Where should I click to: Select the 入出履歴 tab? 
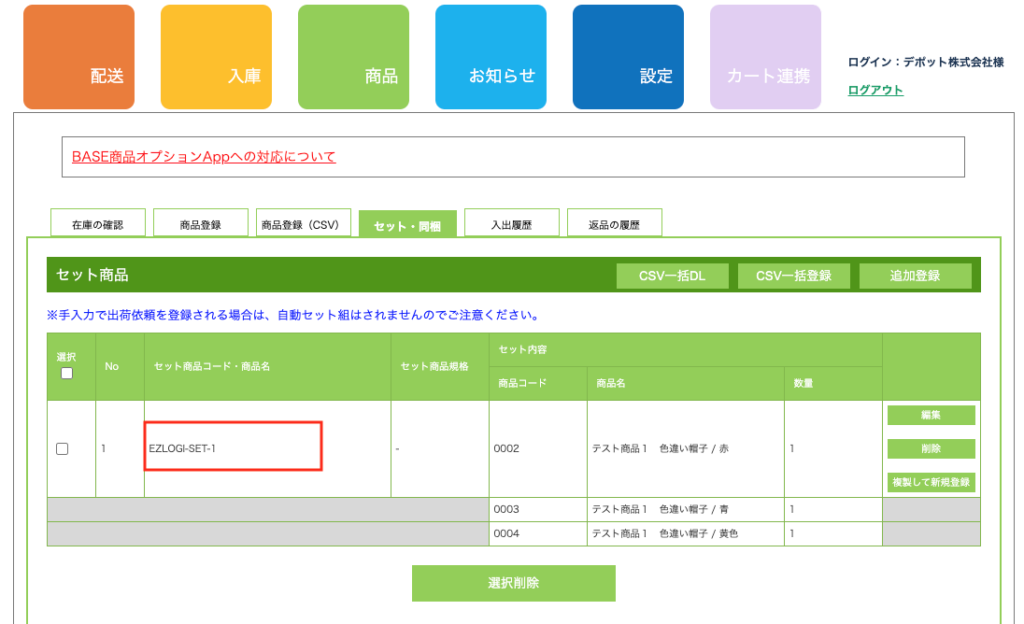(511, 225)
